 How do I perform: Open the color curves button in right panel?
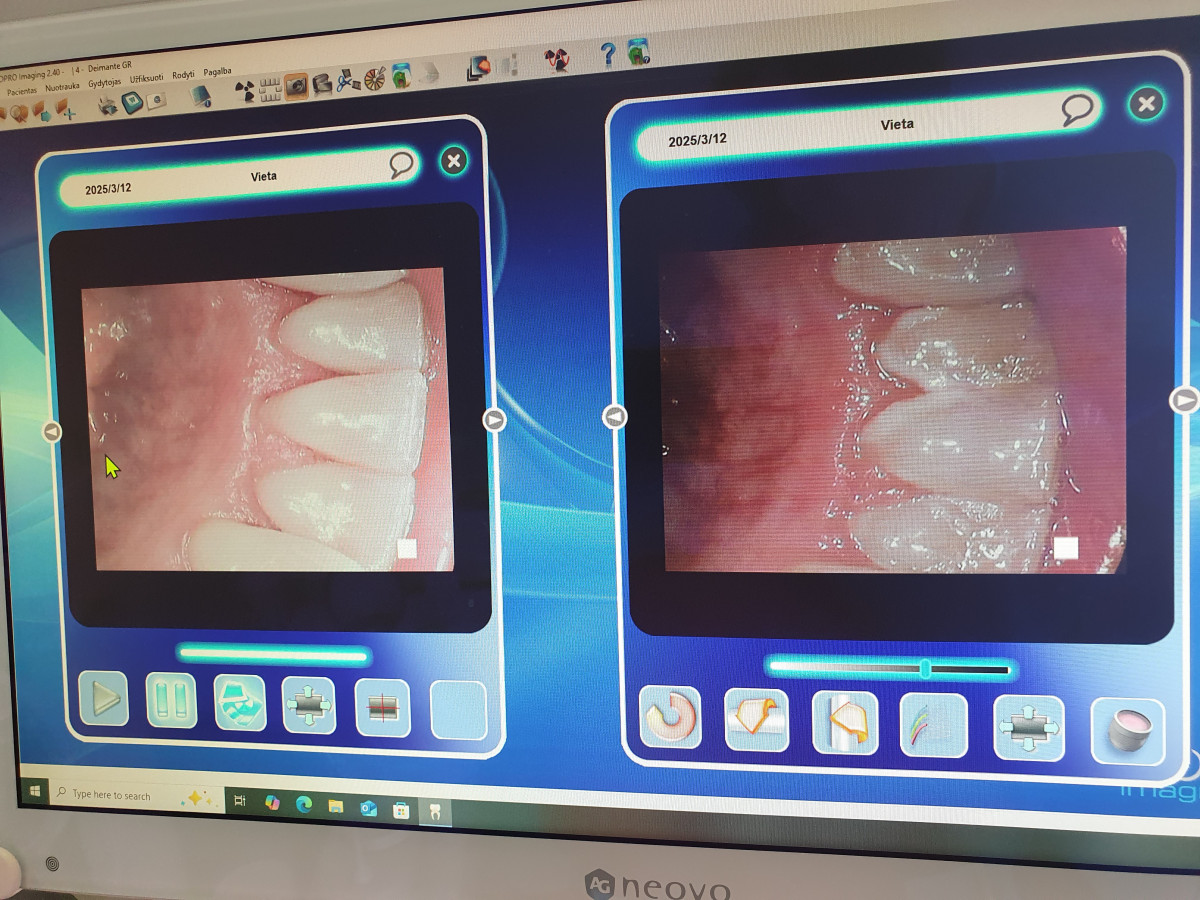(934, 725)
